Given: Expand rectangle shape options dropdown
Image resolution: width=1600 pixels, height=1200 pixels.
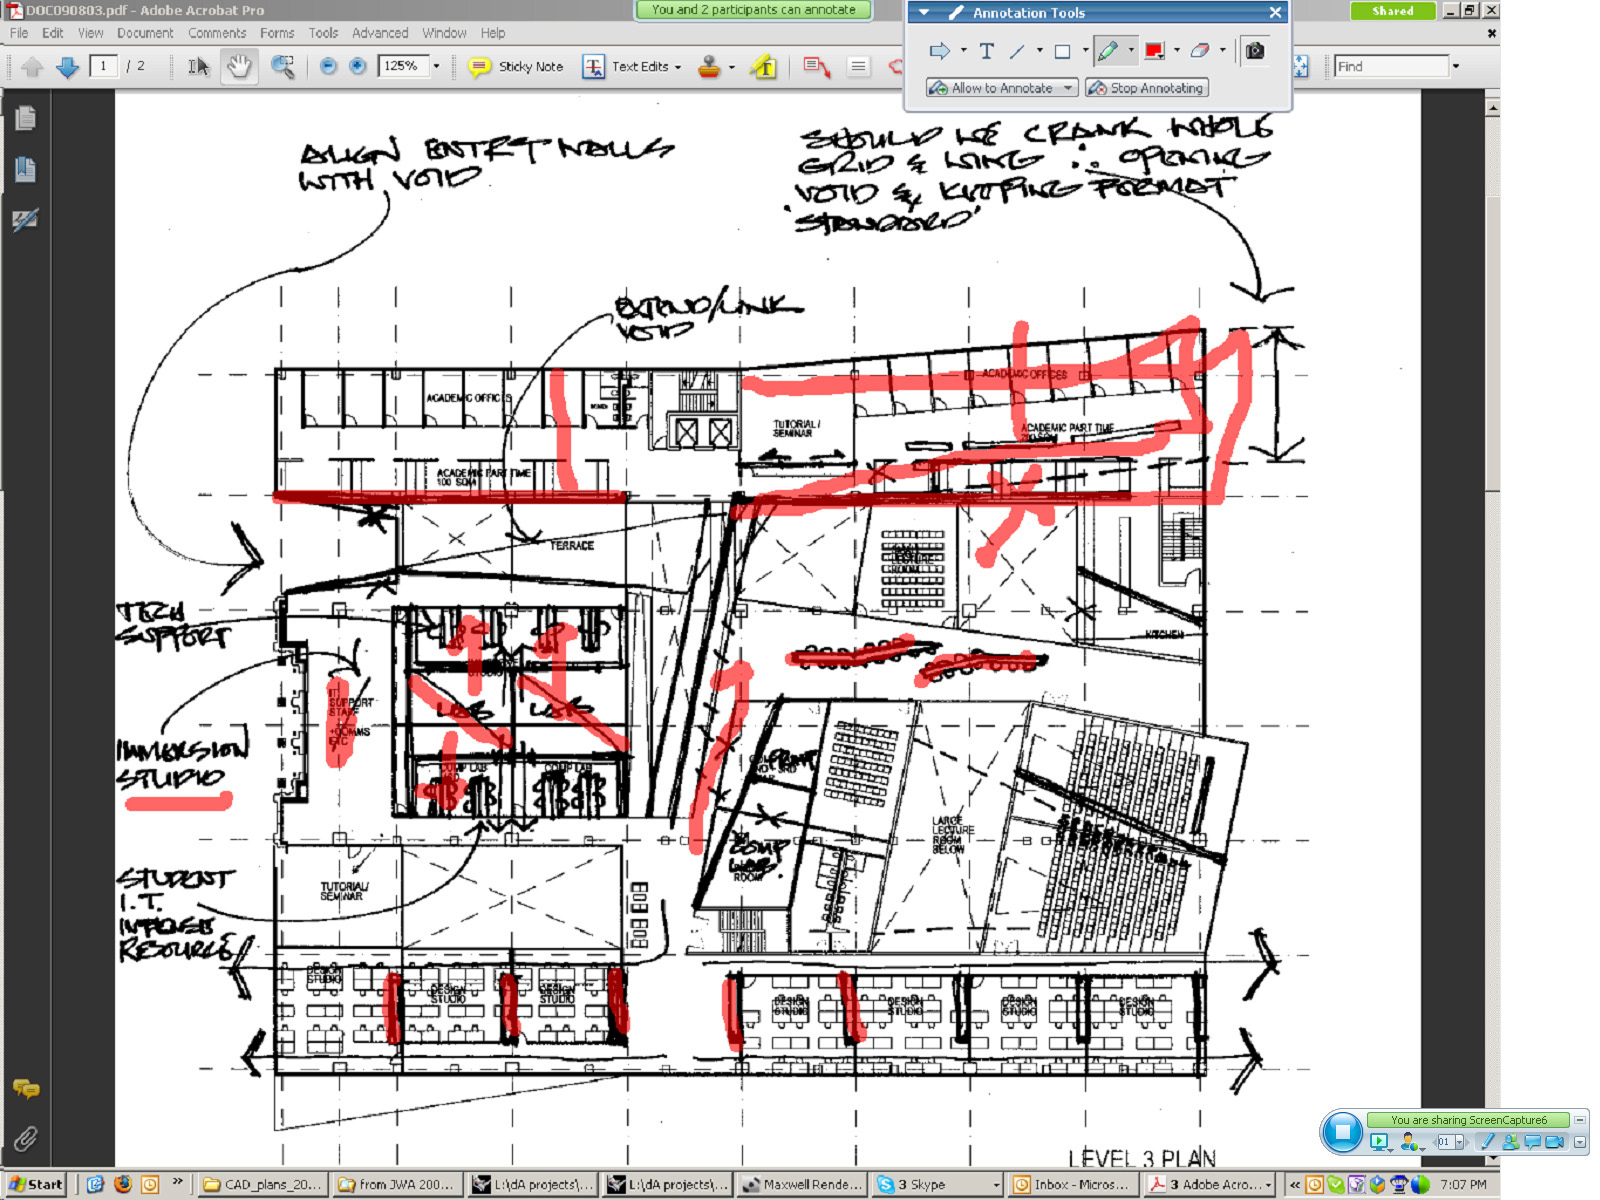Looking at the screenshot, I should coord(1085,51).
